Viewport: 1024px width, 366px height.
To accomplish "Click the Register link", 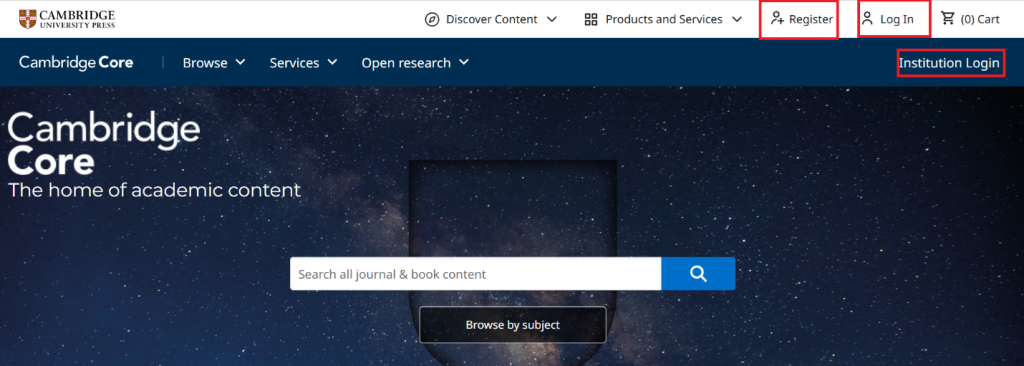I will (801, 19).
